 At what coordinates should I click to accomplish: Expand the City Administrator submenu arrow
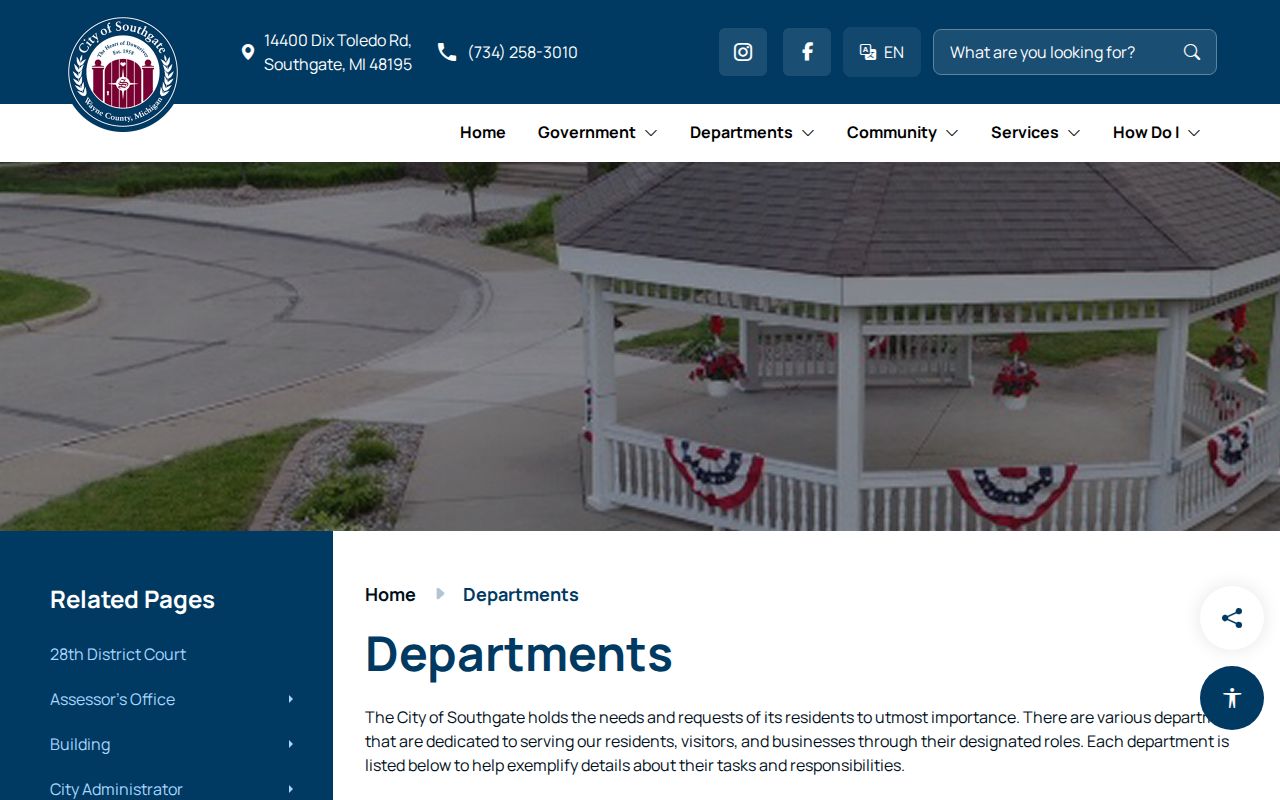pyautogui.click(x=291, y=789)
